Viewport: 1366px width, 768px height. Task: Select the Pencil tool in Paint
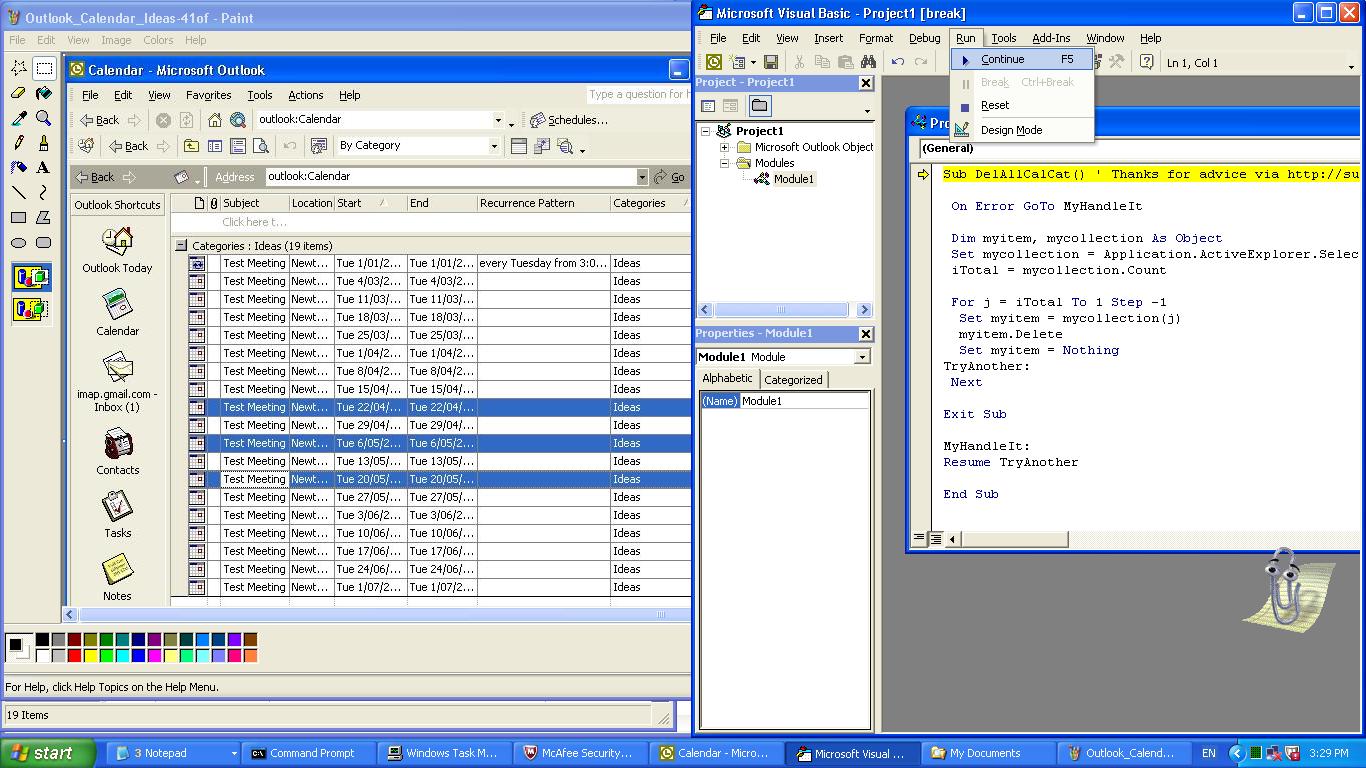pyautogui.click(x=19, y=143)
